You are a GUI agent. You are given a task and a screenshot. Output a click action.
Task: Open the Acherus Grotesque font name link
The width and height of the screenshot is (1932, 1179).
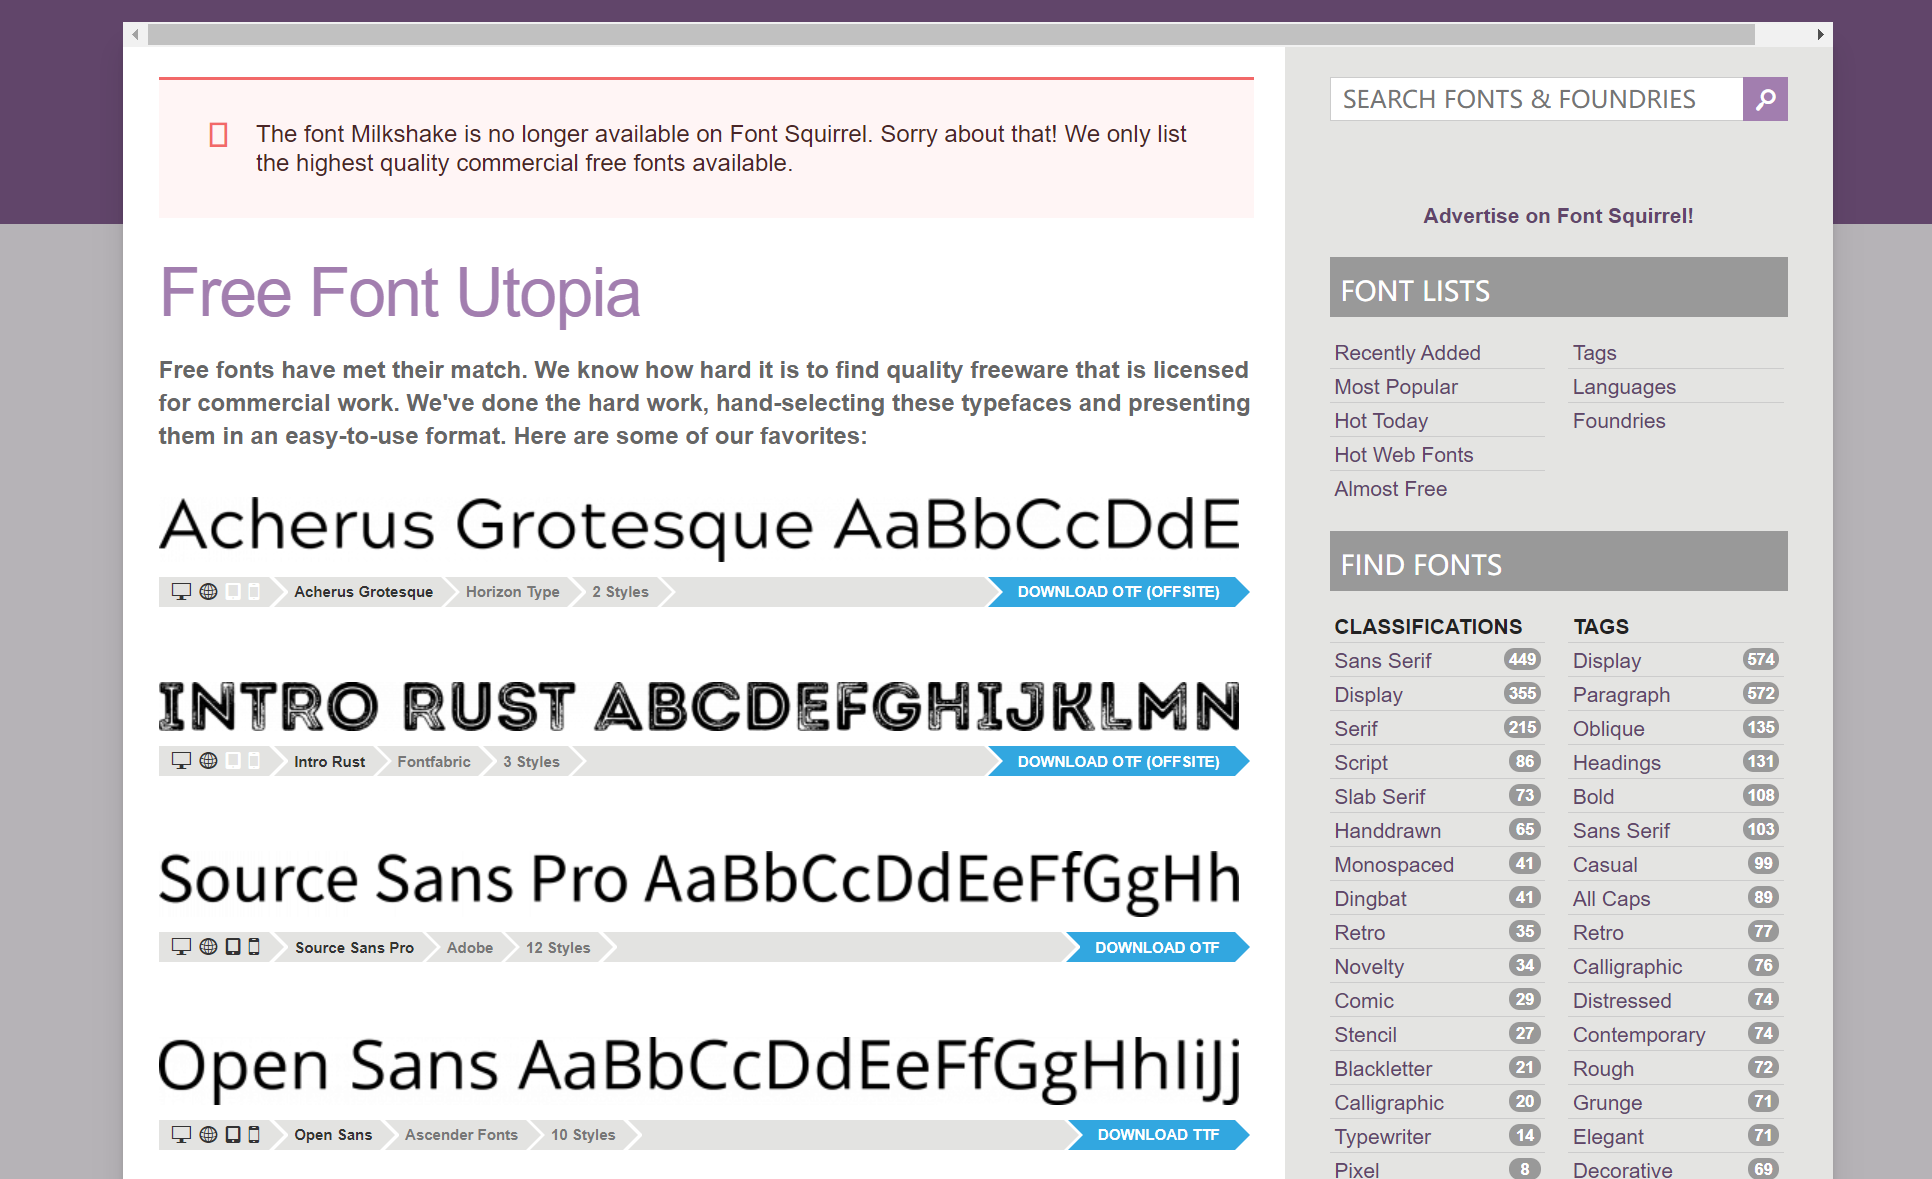click(x=364, y=592)
